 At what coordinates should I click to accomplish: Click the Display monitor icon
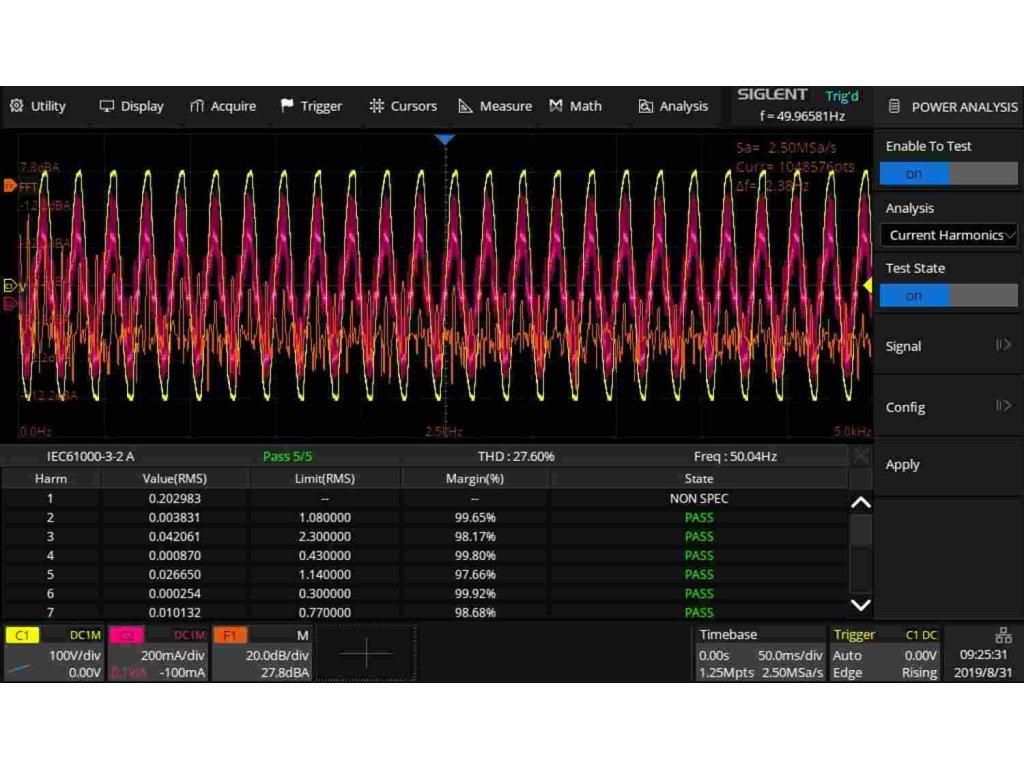click(106, 106)
